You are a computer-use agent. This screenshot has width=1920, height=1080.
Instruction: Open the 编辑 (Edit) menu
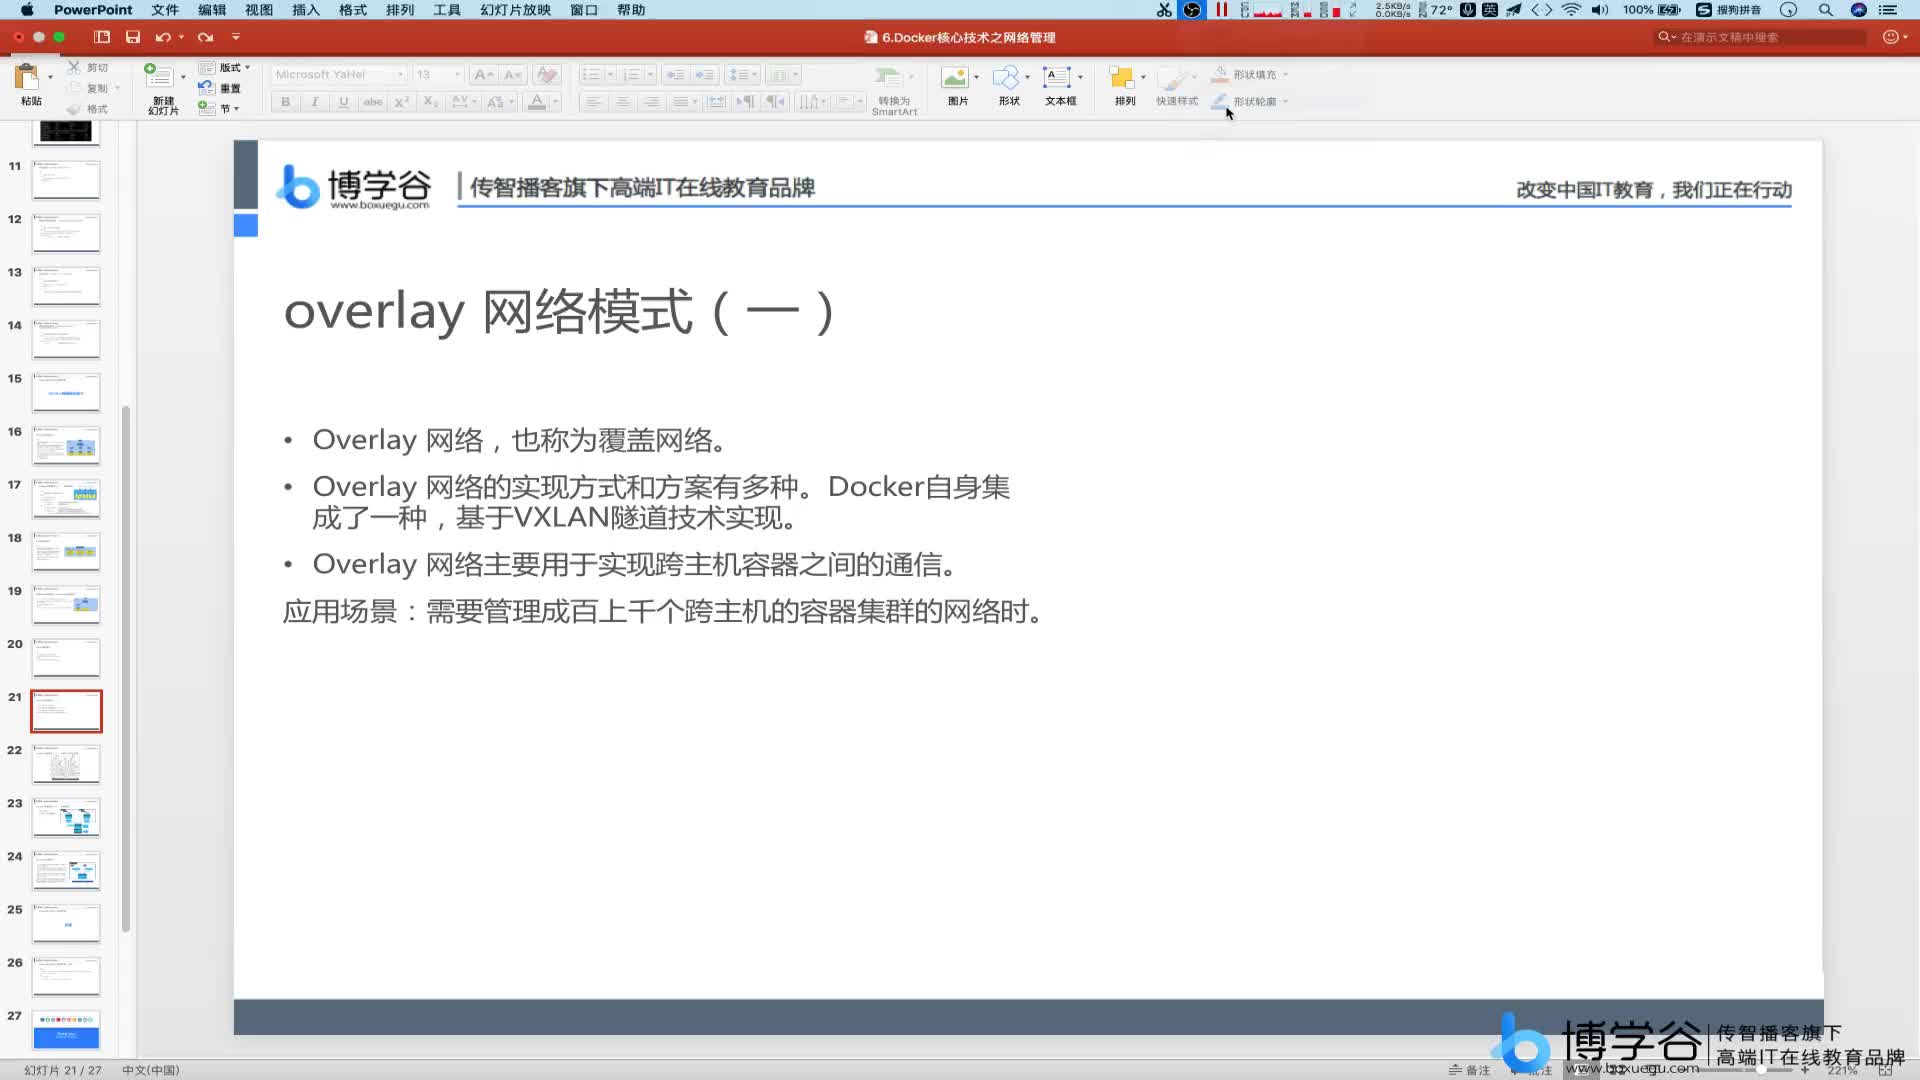(x=212, y=10)
